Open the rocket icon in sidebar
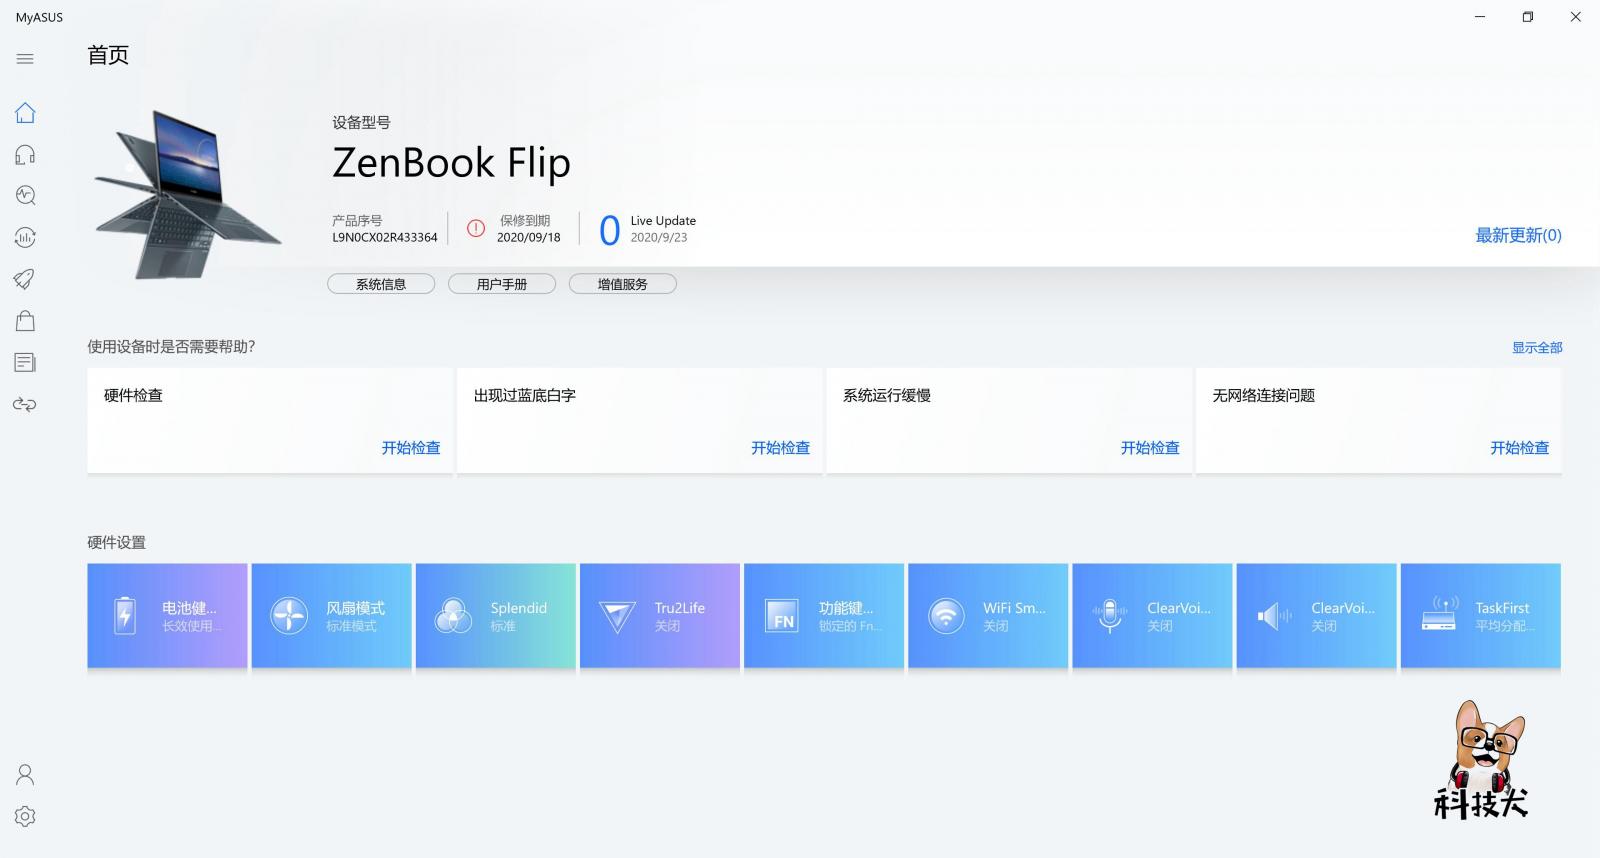 point(25,279)
